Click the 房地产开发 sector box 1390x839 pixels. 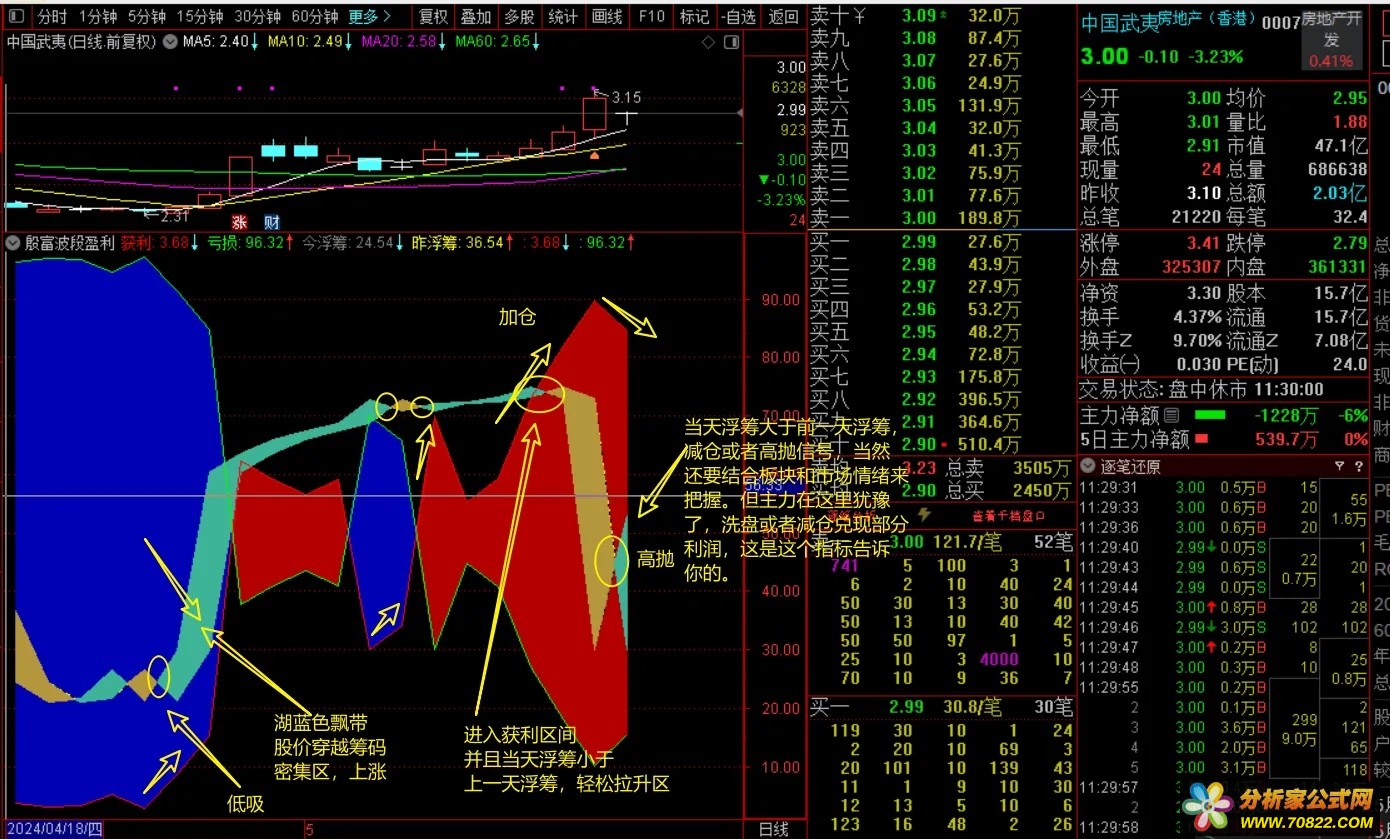(1331, 40)
